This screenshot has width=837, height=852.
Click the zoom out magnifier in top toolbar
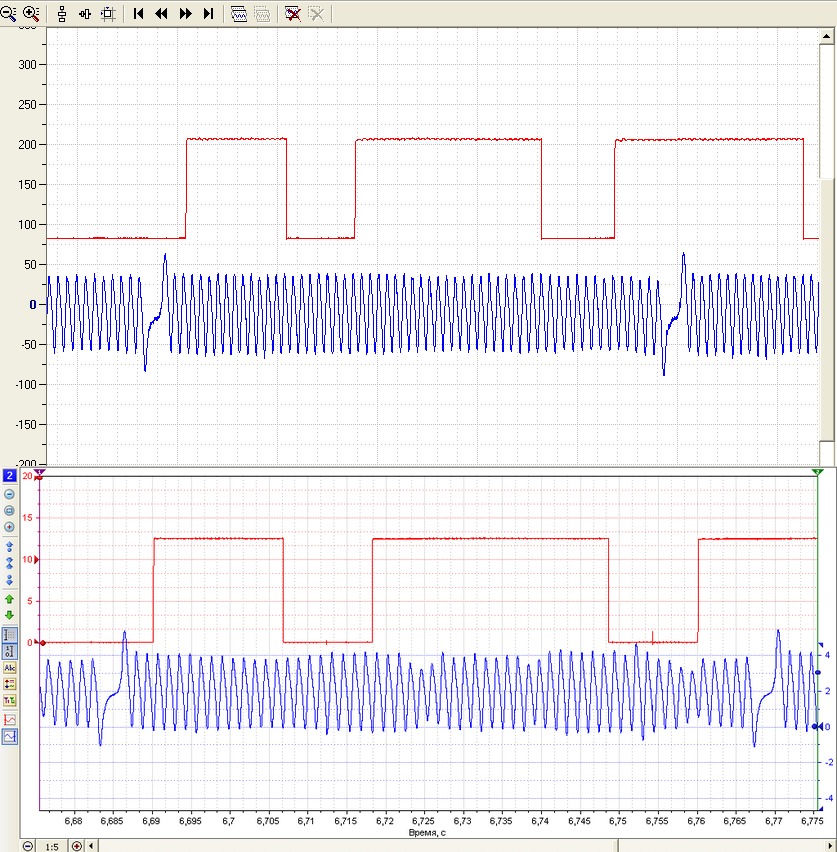(x=8, y=14)
